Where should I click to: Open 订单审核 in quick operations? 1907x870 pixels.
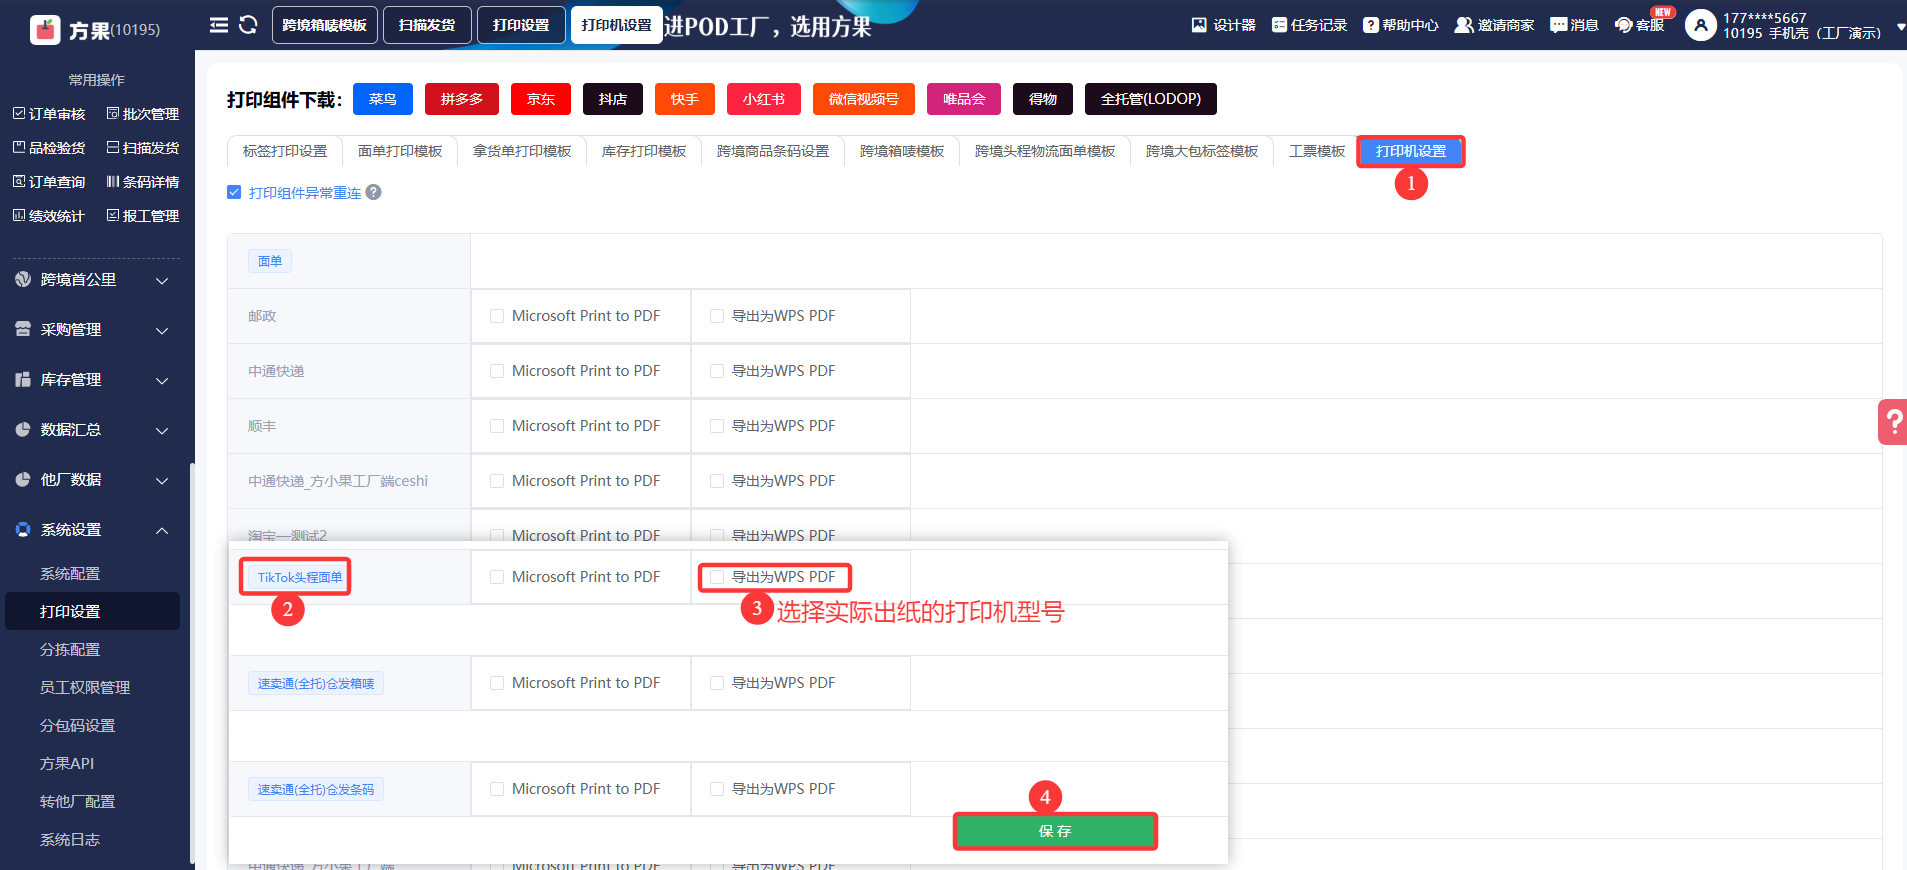point(49,114)
